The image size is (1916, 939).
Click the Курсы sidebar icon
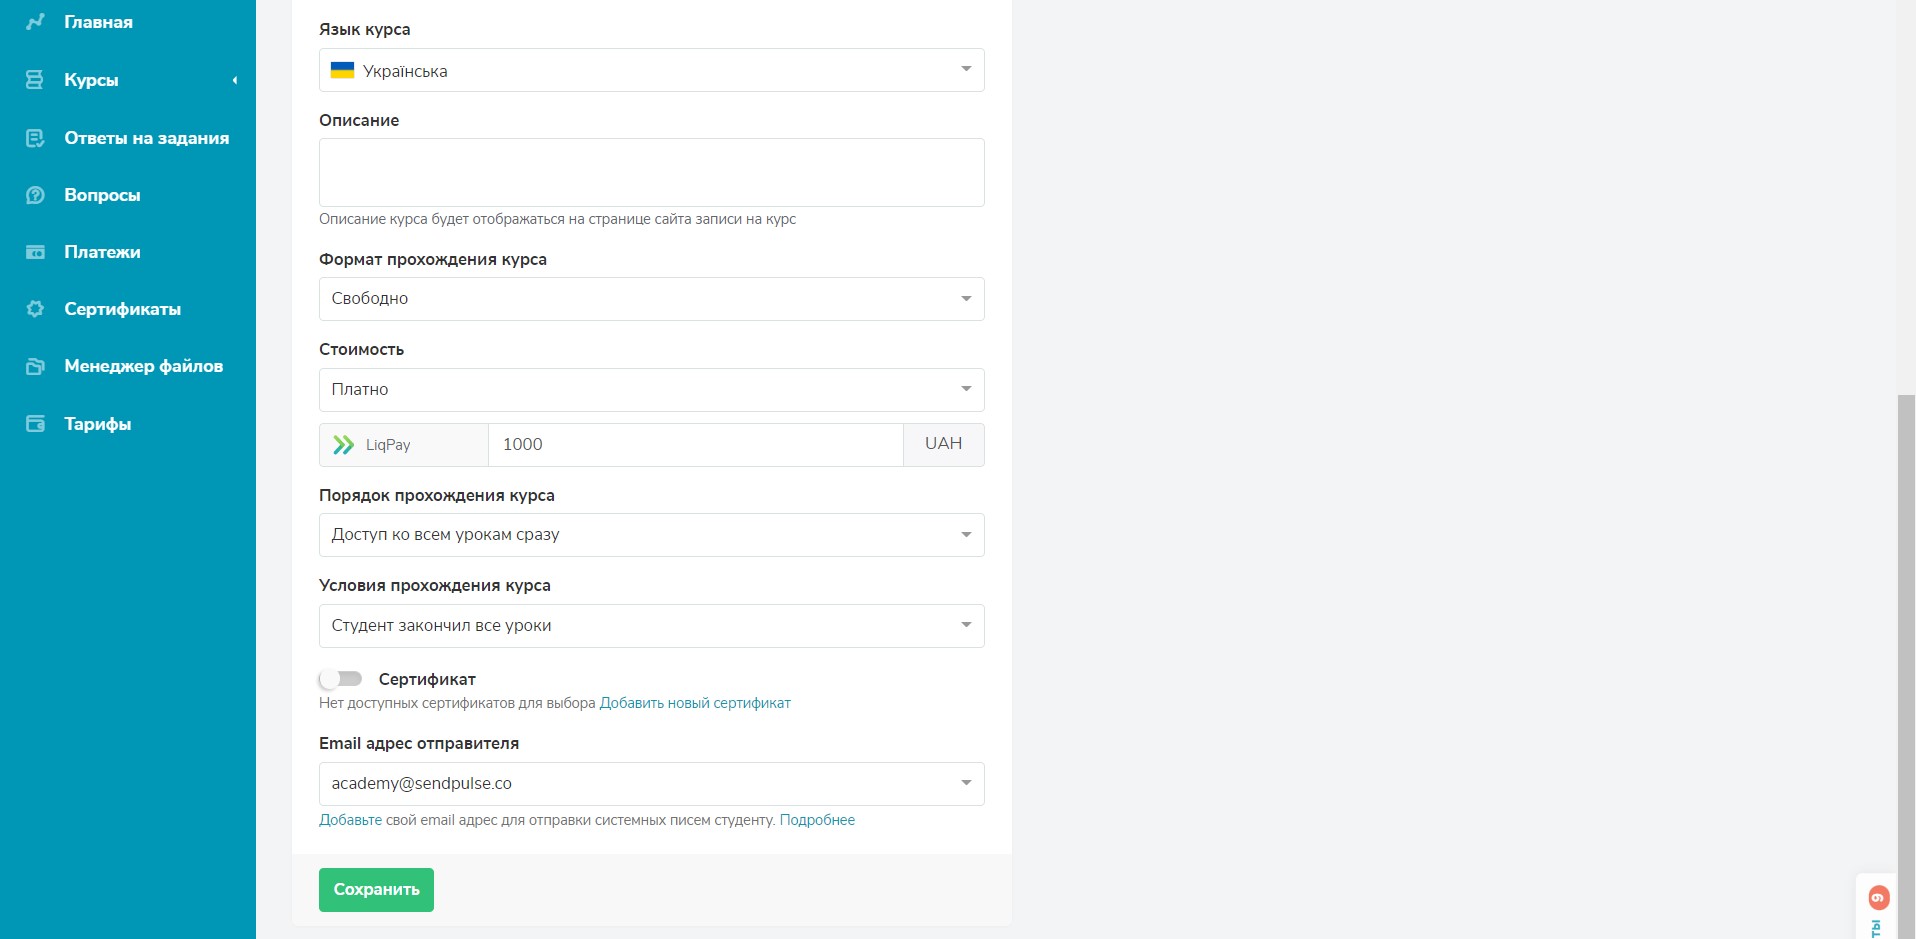[x=35, y=80]
